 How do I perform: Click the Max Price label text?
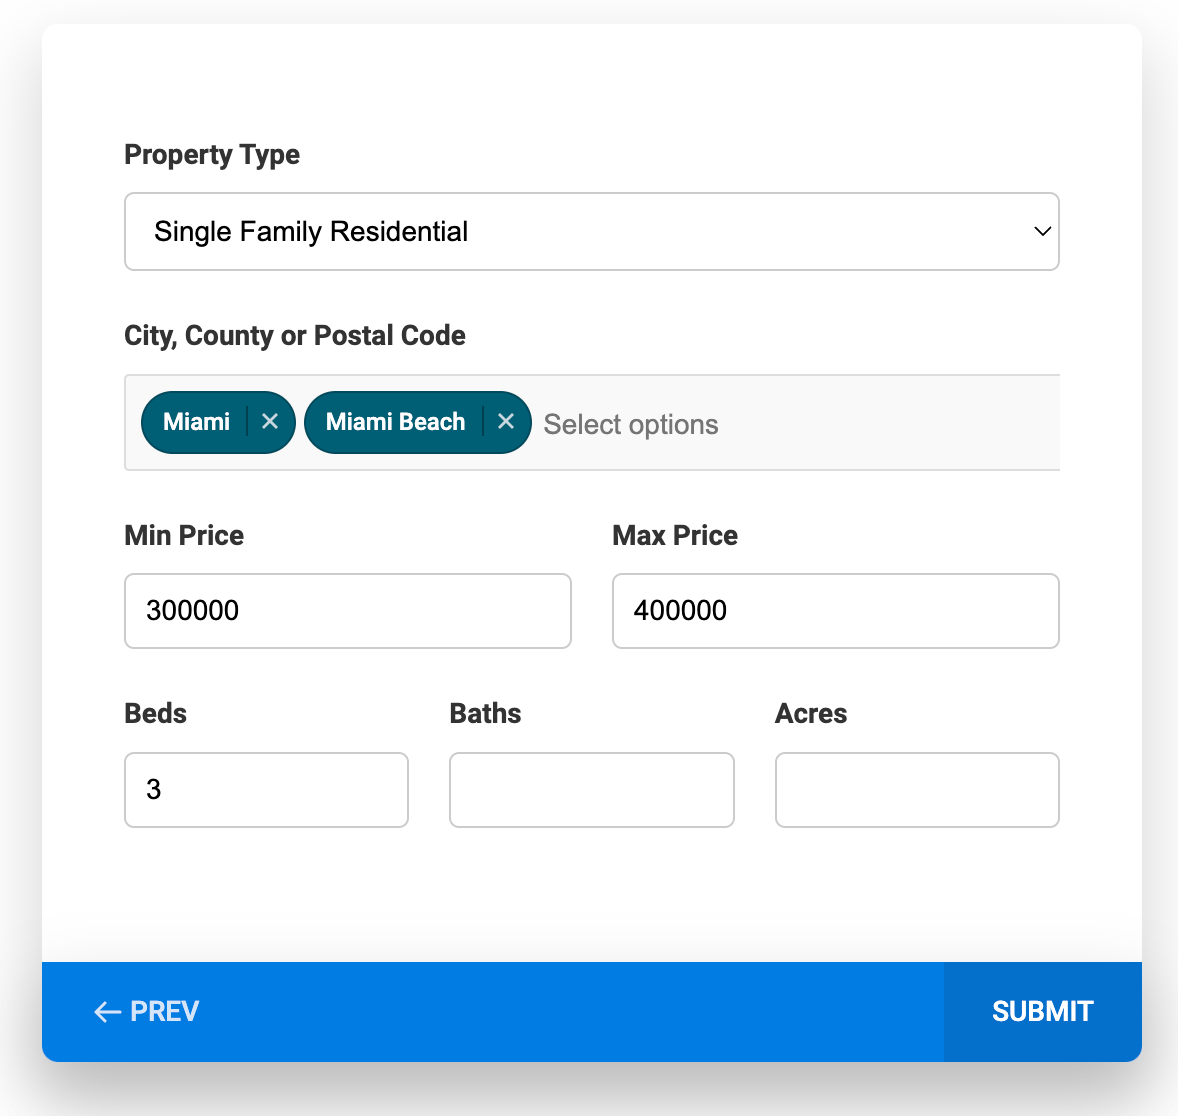click(675, 535)
